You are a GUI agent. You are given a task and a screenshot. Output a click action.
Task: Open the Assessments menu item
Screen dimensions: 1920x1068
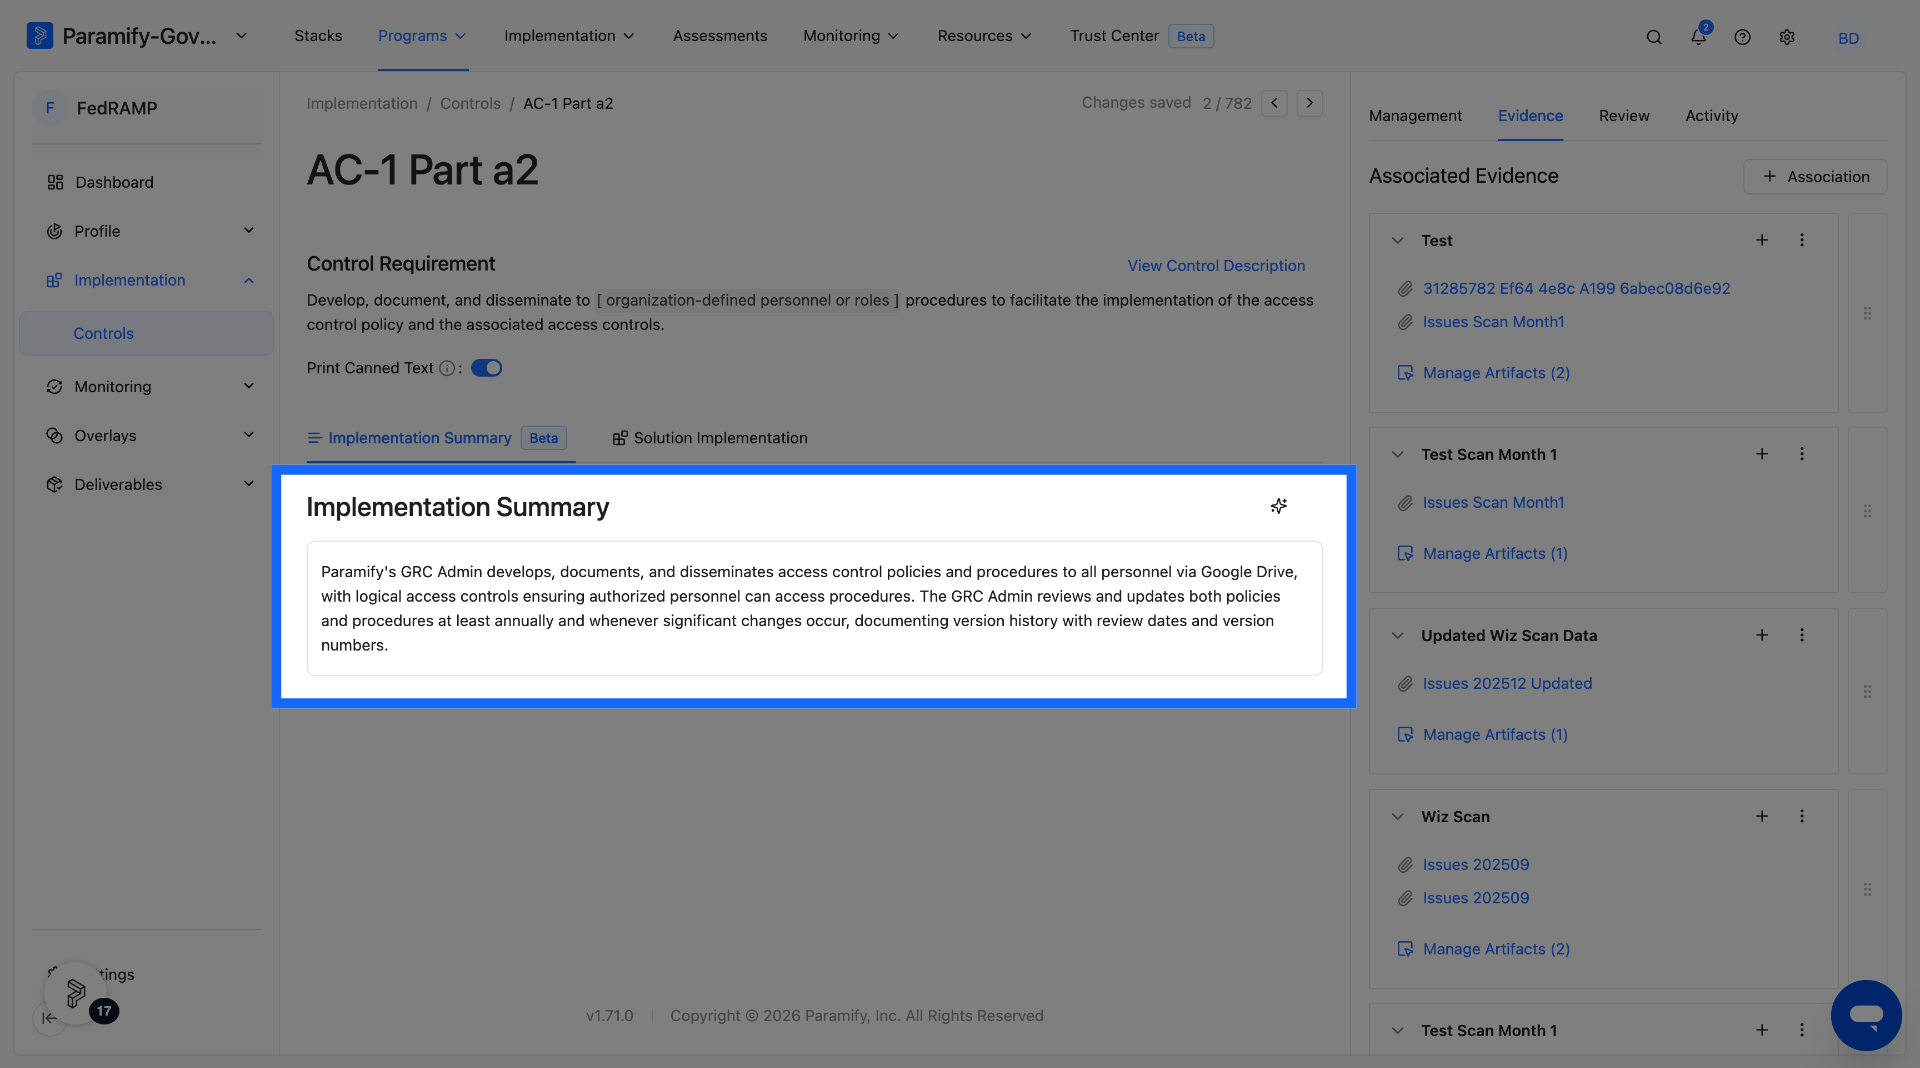(x=720, y=36)
